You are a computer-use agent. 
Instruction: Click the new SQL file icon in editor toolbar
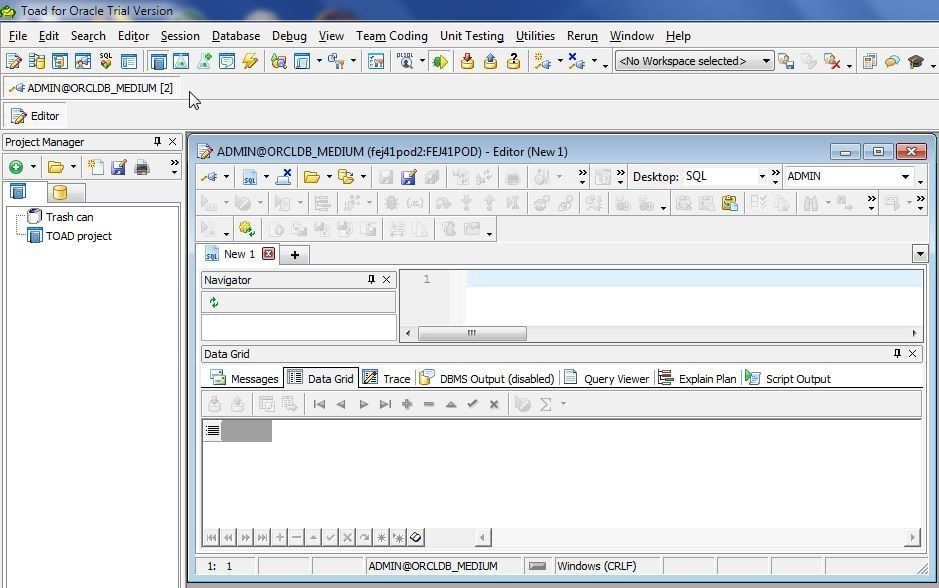(250, 177)
